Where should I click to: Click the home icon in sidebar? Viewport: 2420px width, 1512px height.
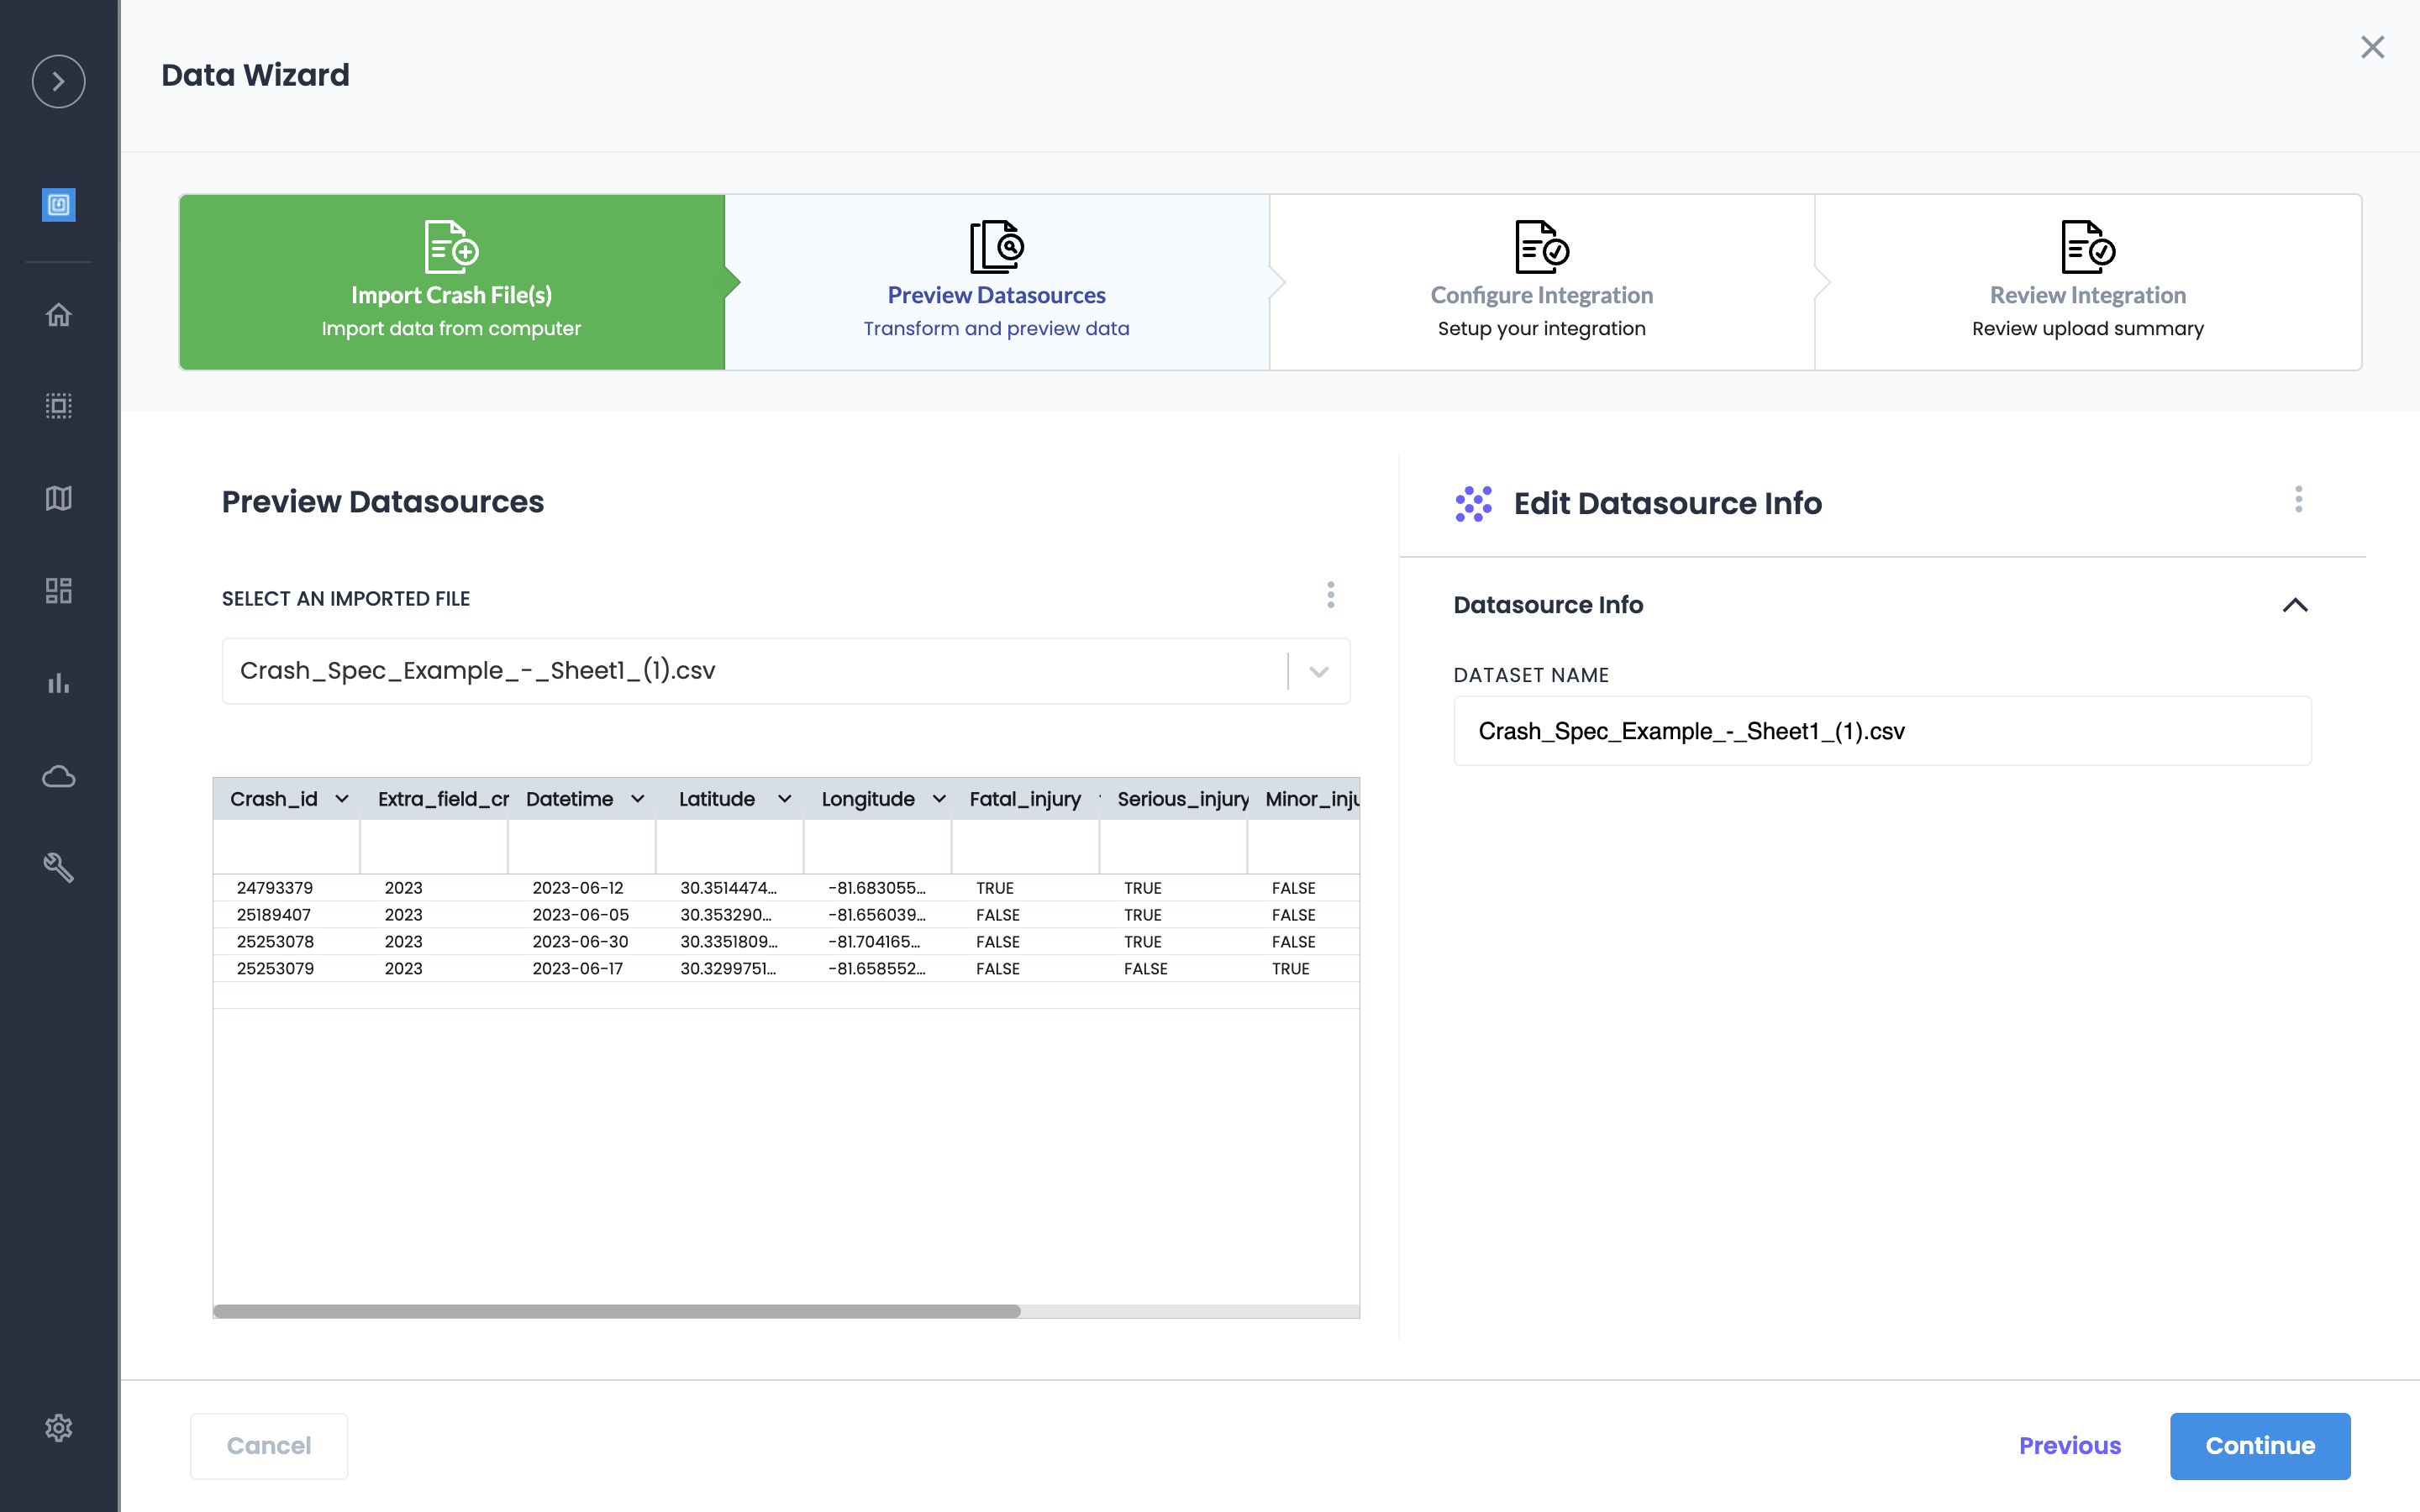[x=58, y=315]
